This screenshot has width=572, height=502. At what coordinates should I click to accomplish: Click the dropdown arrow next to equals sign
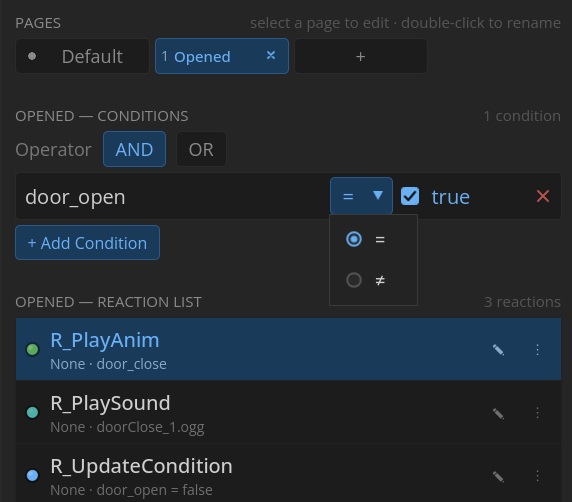click(378, 195)
